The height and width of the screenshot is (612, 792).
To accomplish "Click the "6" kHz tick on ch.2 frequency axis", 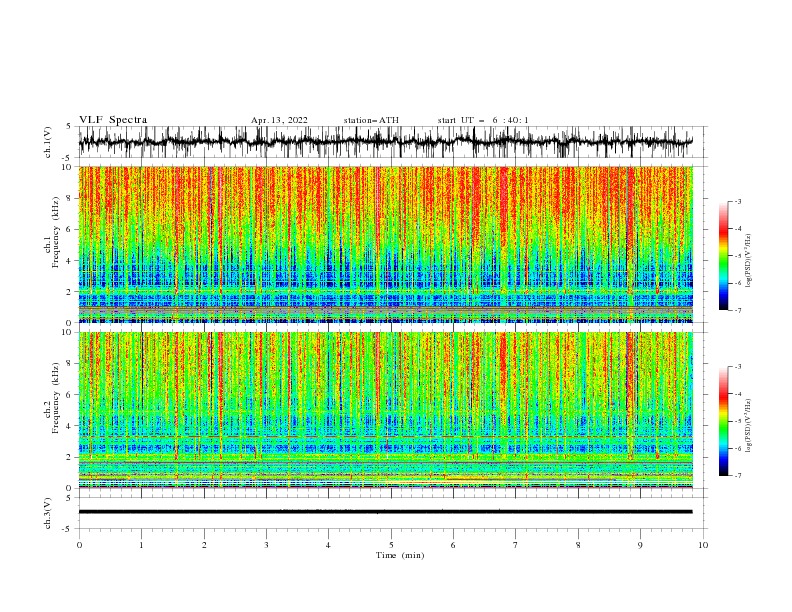I will (x=70, y=394).
